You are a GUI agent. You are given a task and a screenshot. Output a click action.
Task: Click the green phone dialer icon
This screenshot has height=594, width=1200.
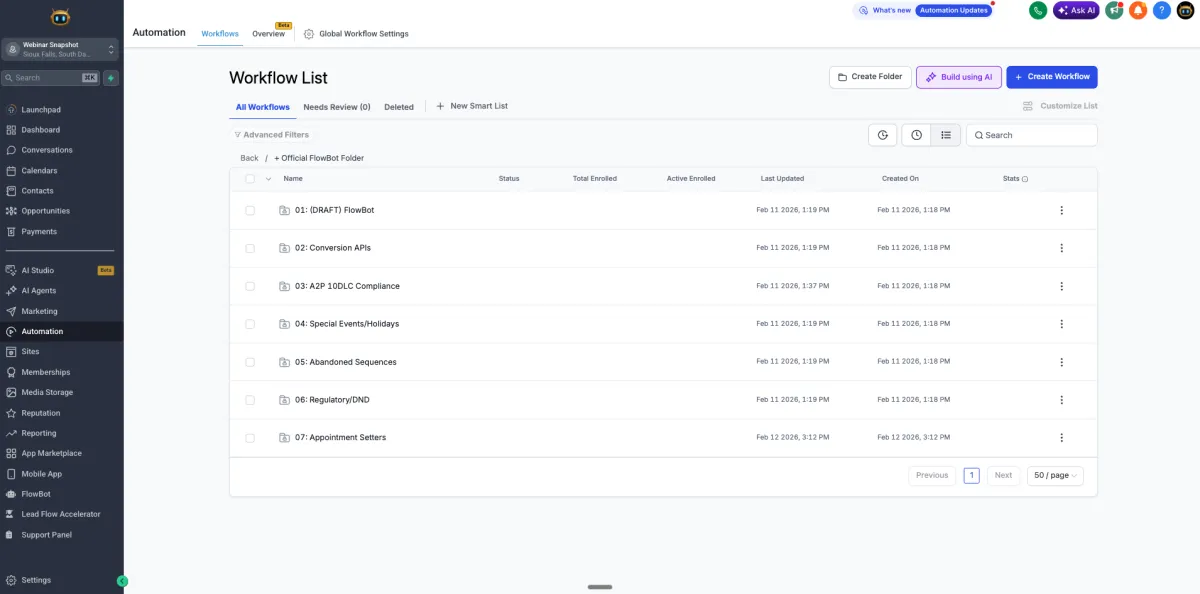coord(1038,10)
